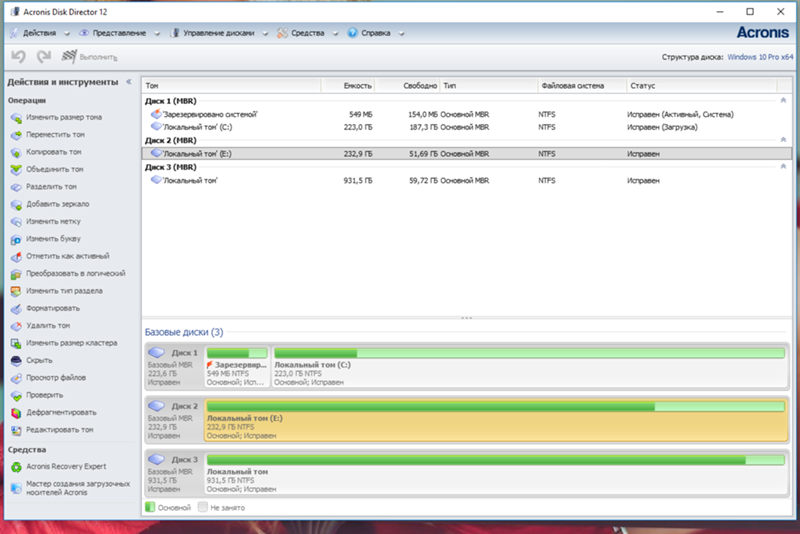Click Проверить volume operation
This screenshot has width=800, height=534.
[x=37, y=395]
